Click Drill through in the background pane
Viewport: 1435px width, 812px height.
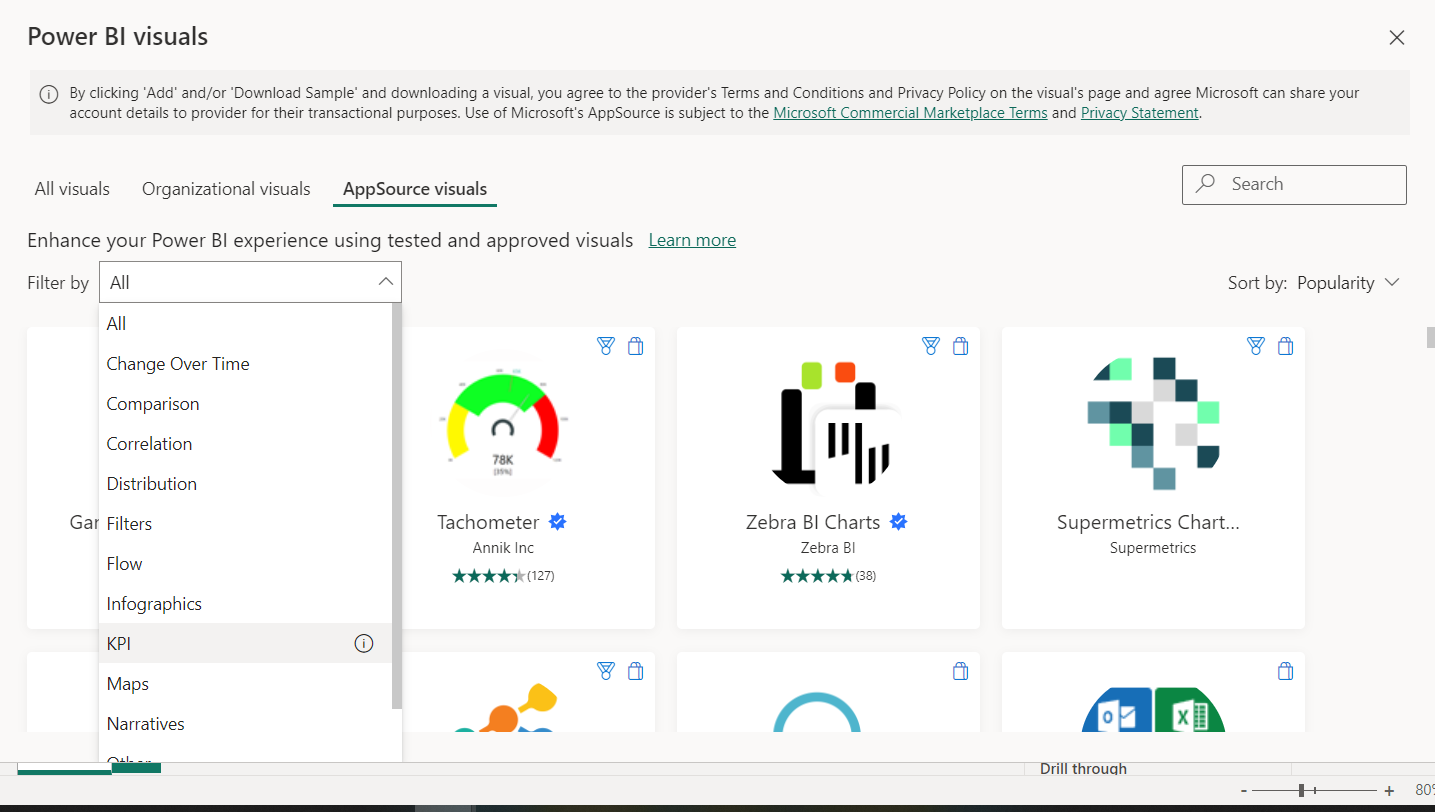click(1083, 768)
